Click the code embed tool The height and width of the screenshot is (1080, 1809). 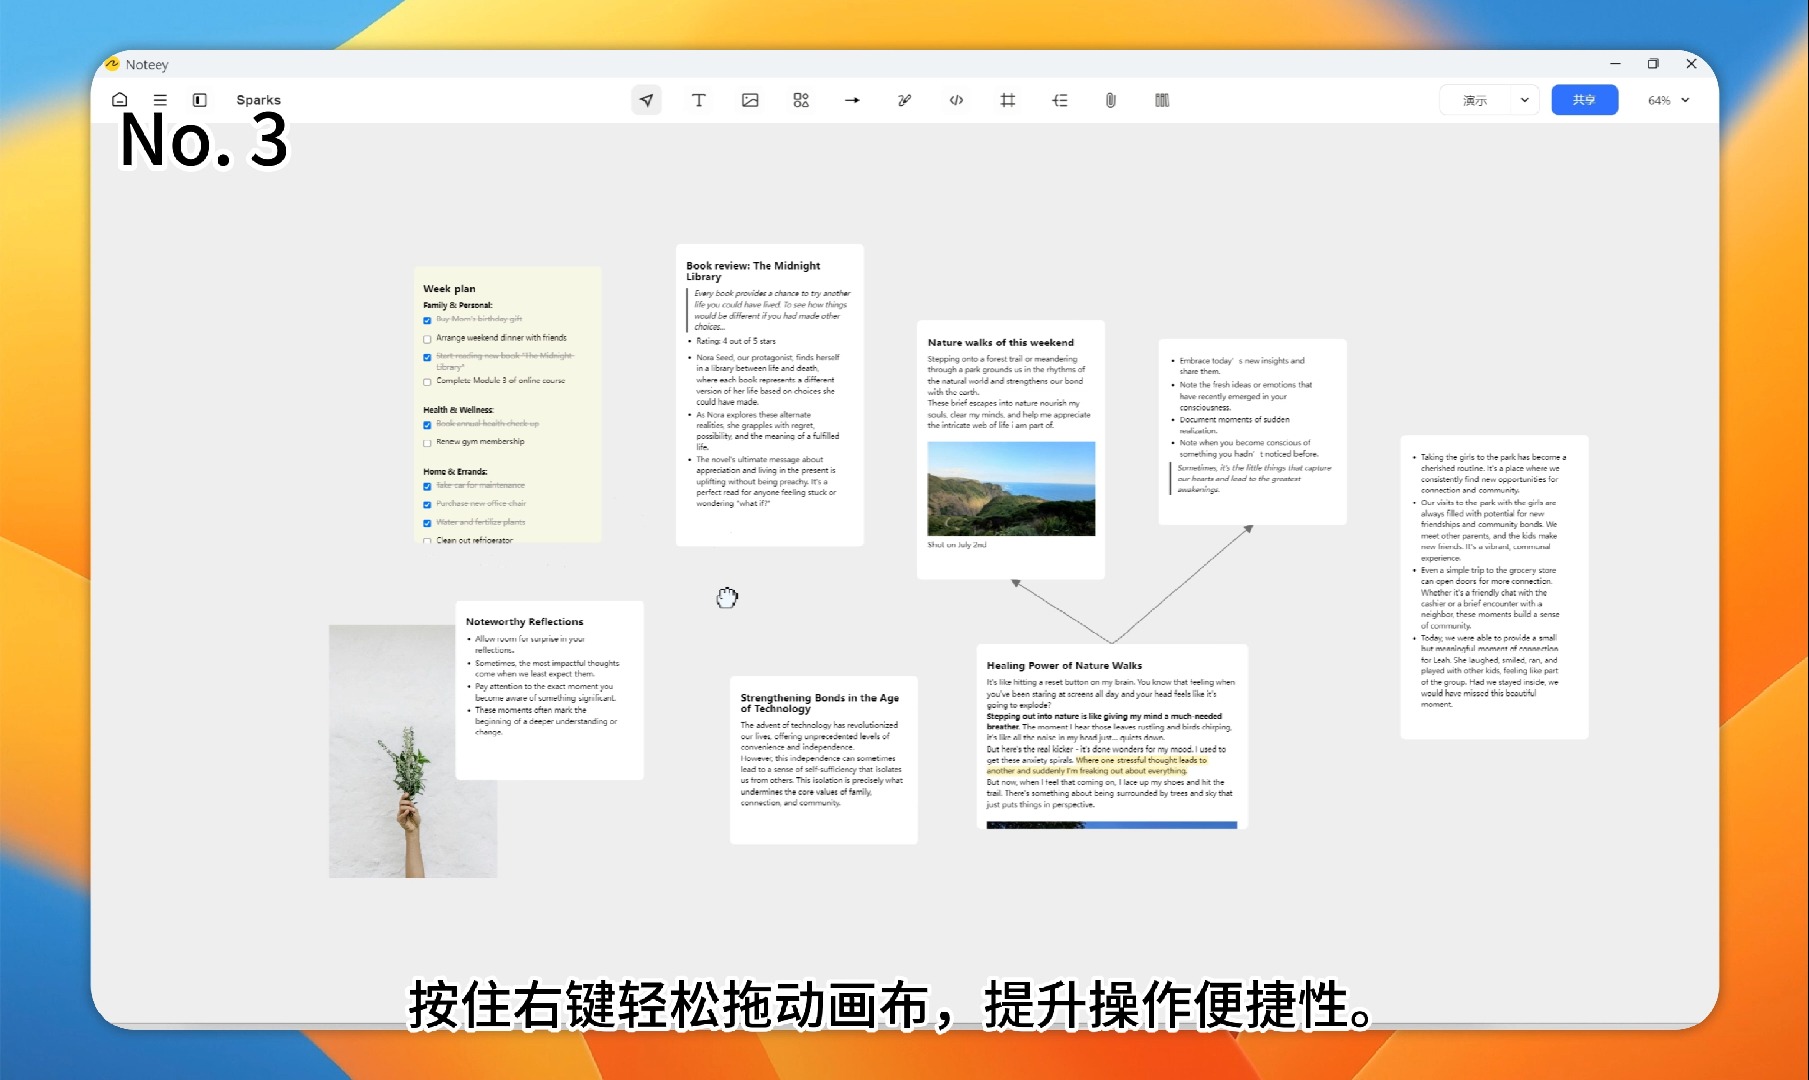coord(956,100)
